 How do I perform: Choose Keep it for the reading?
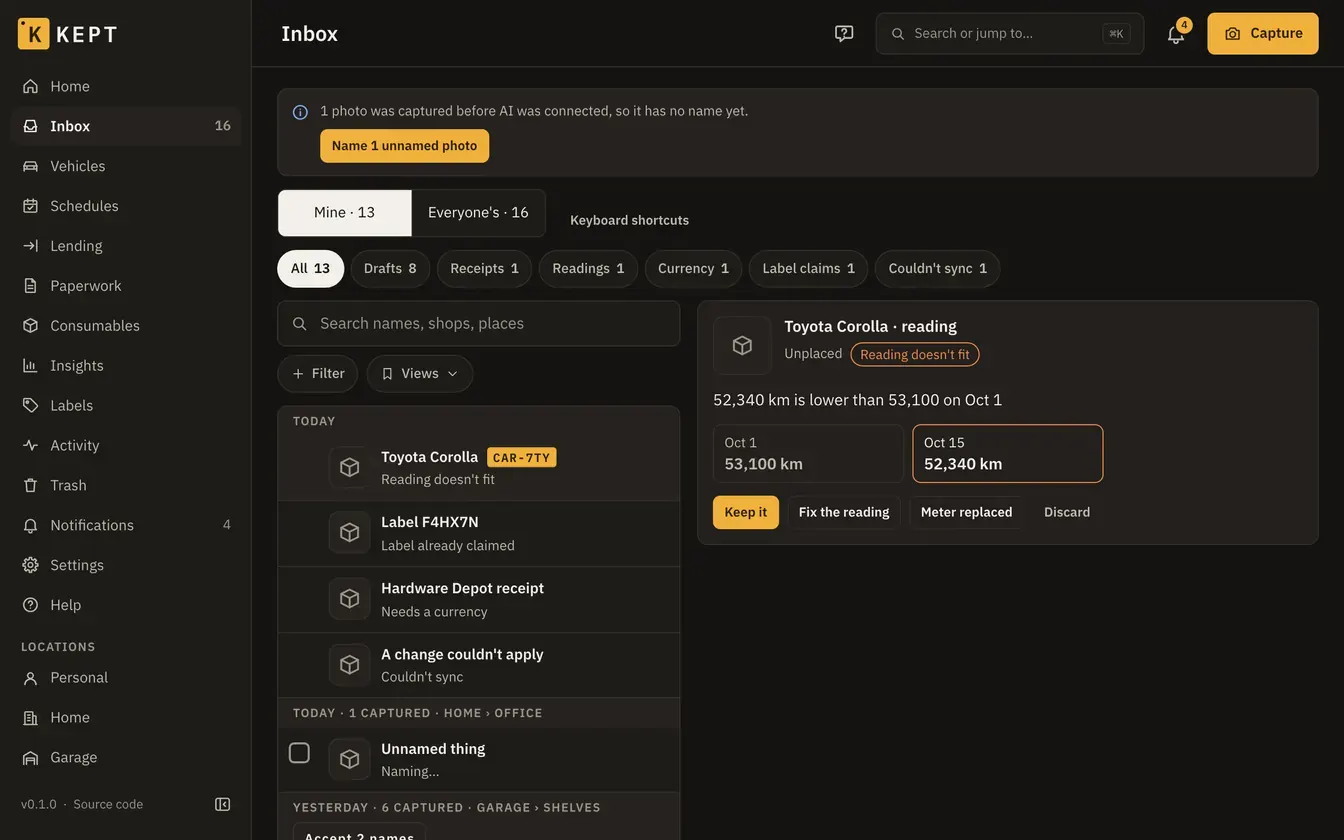click(x=746, y=513)
